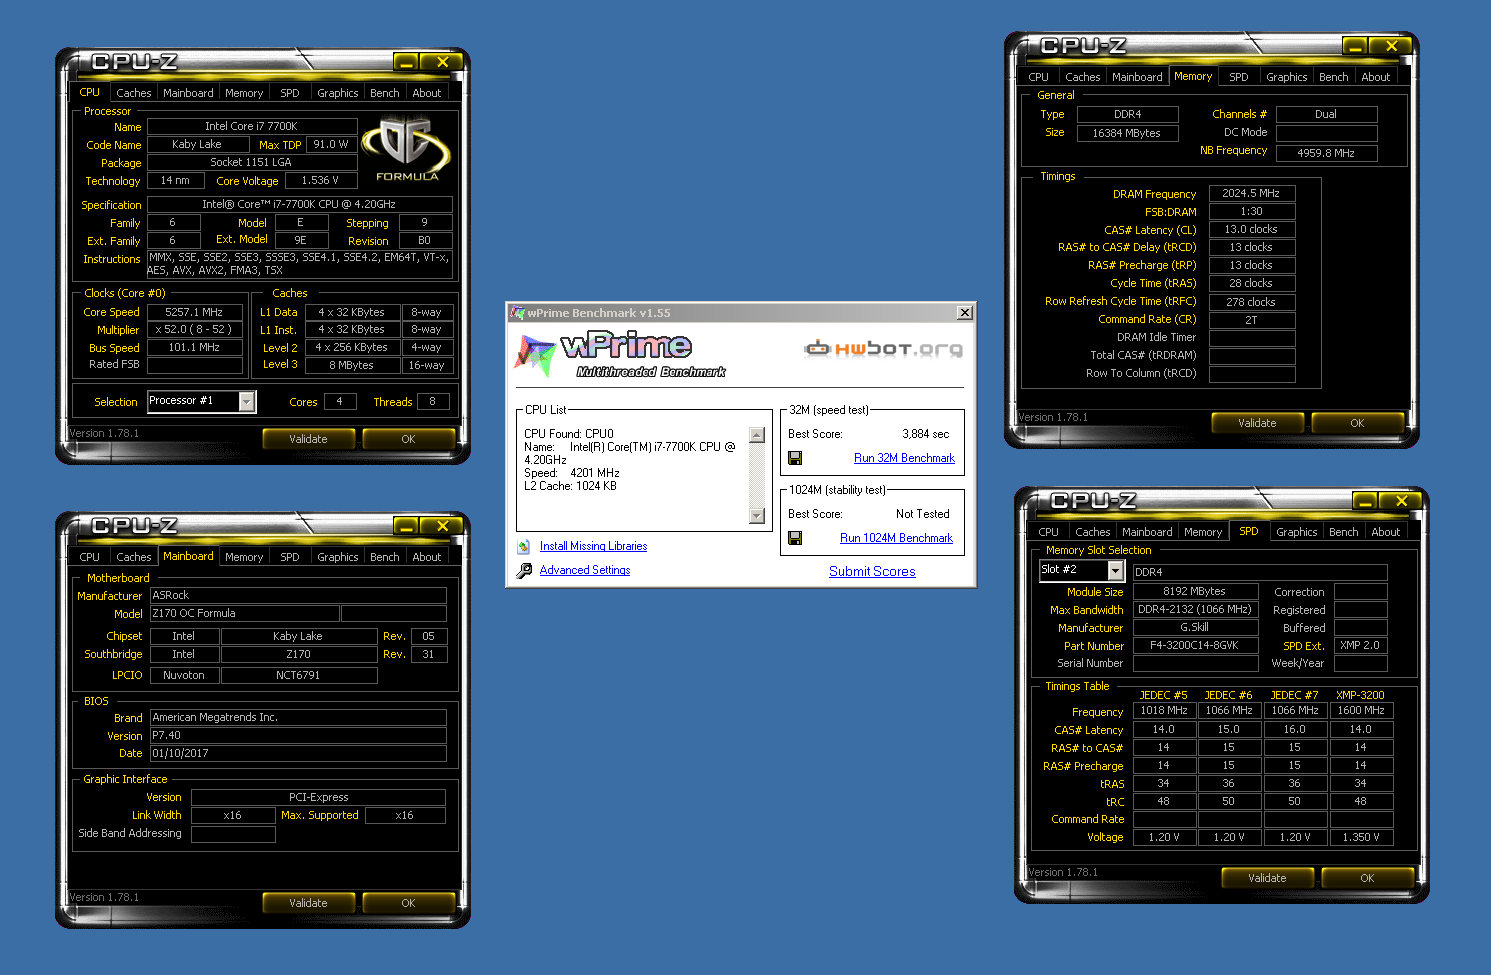Click the Multiplier x 52.0 value
This screenshot has height=975, width=1491.
194,329
